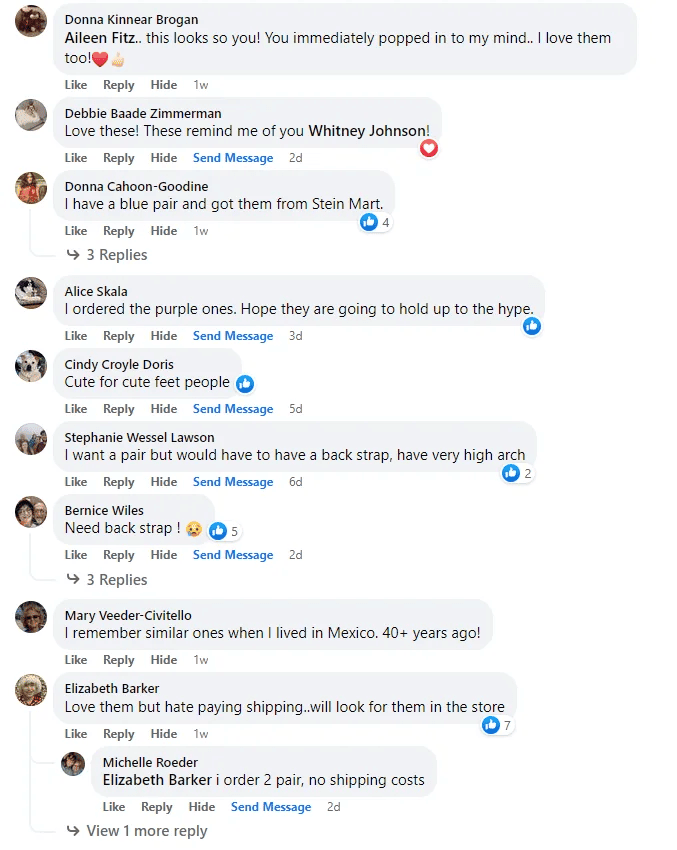Open Donna Kinnear Brogan's profile picture

[31, 20]
